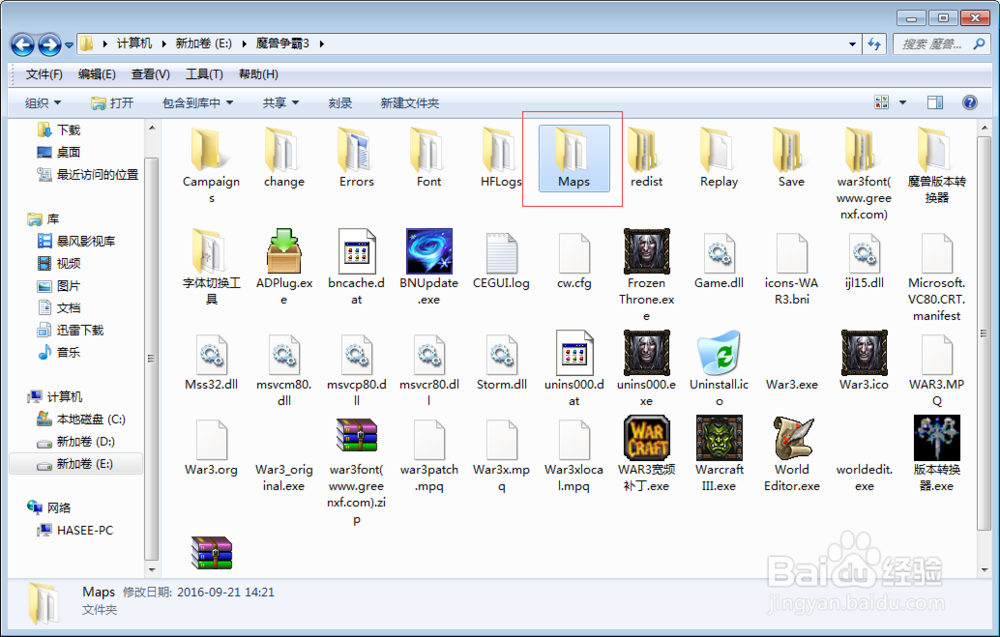Click the search box 搜索 魔兽

[940, 44]
